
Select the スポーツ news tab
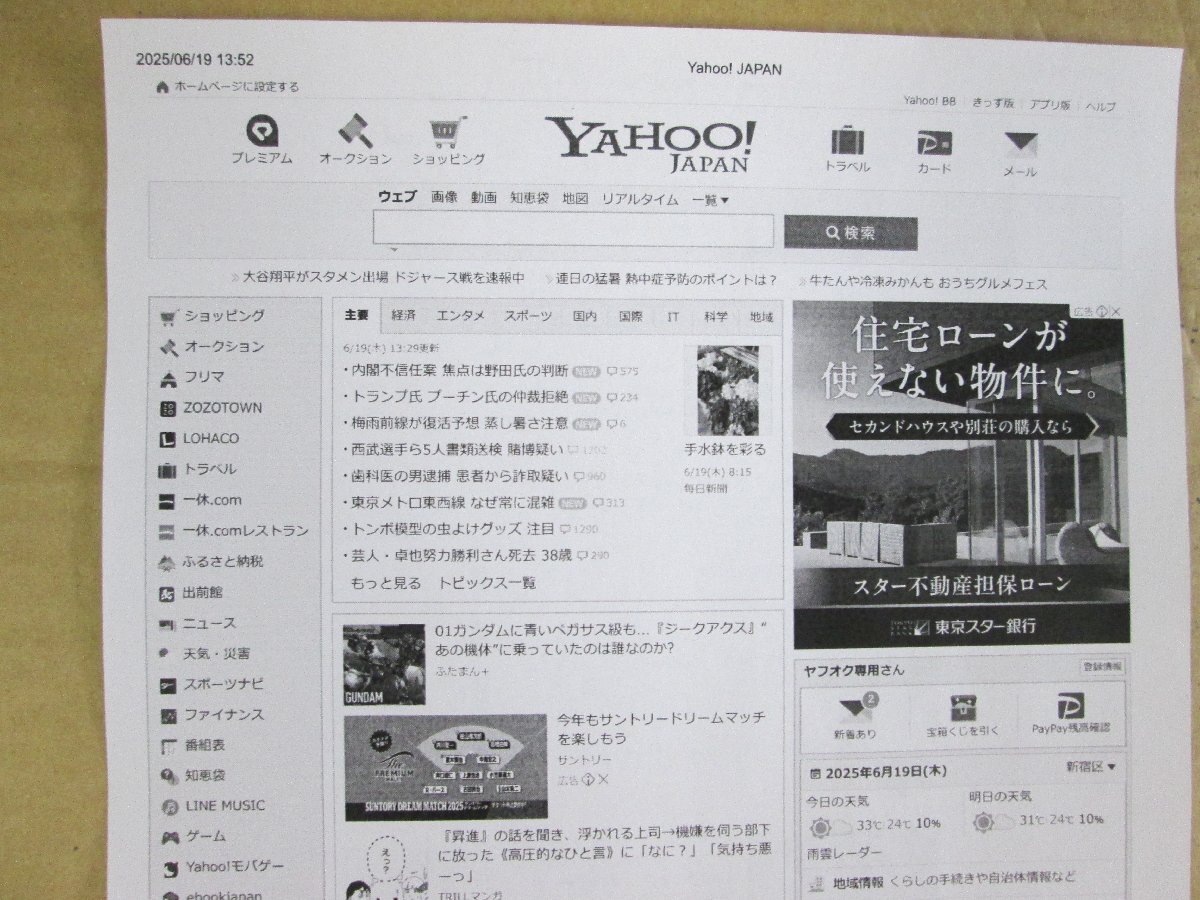528,316
